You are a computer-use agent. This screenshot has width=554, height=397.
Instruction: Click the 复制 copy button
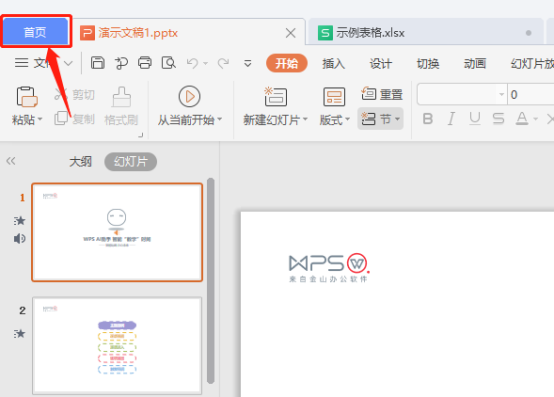click(75, 119)
